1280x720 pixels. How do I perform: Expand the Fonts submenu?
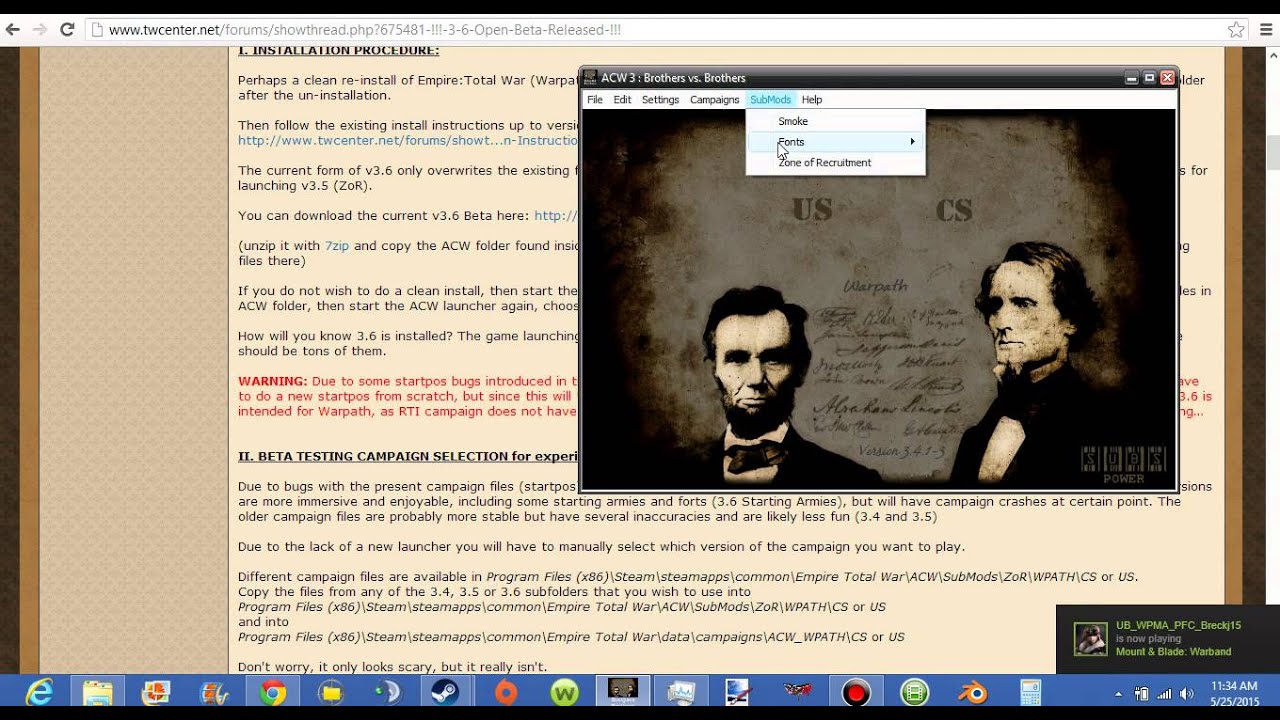835,142
